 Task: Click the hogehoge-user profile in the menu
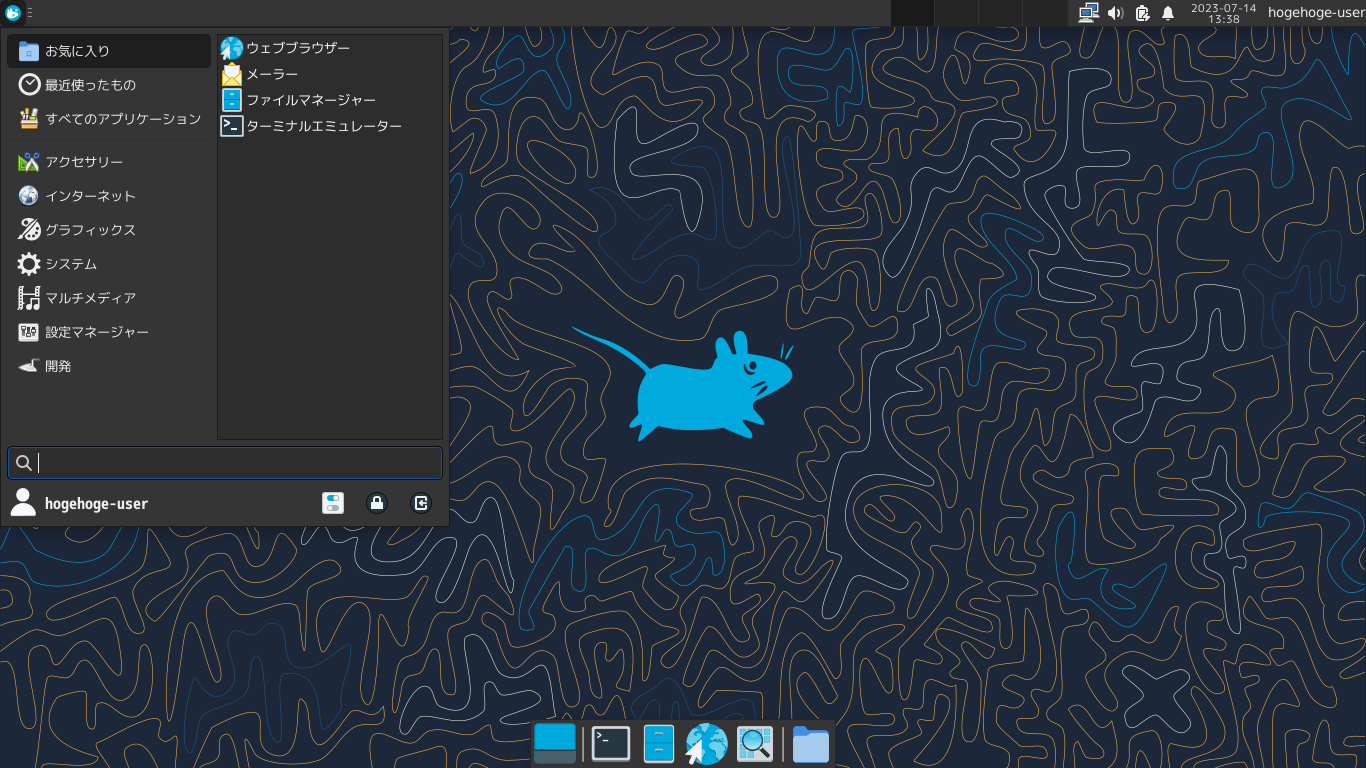[x=79, y=503]
